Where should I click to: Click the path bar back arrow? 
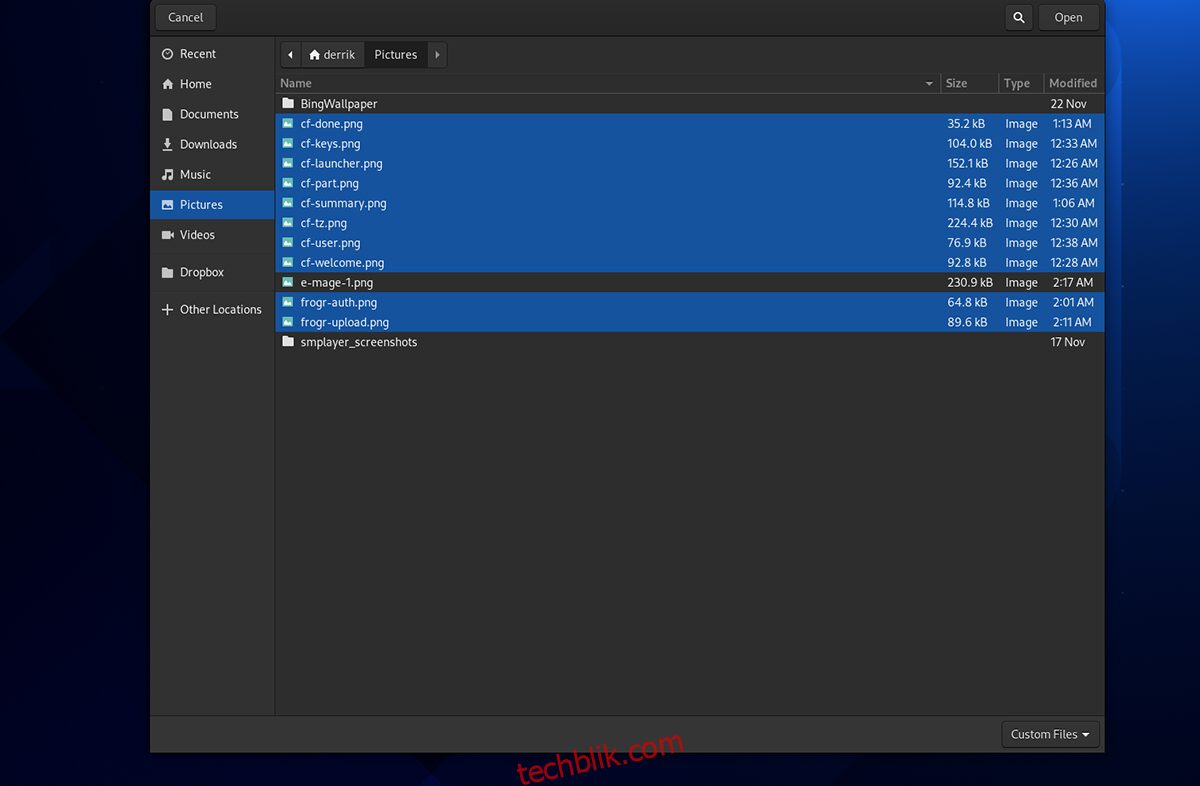pyautogui.click(x=290, y=55)
